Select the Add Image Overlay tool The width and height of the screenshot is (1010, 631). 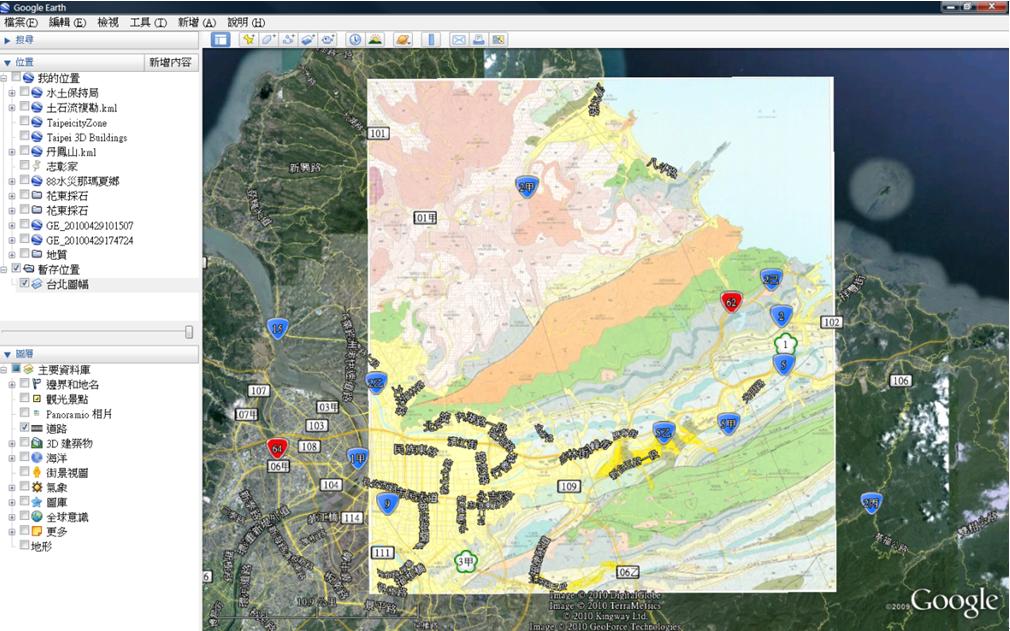[308, 39]
